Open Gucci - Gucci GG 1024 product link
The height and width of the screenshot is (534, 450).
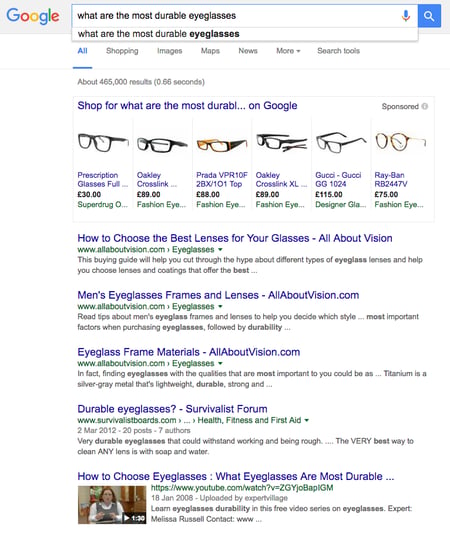pyautogui.click(x=338, y=179)
